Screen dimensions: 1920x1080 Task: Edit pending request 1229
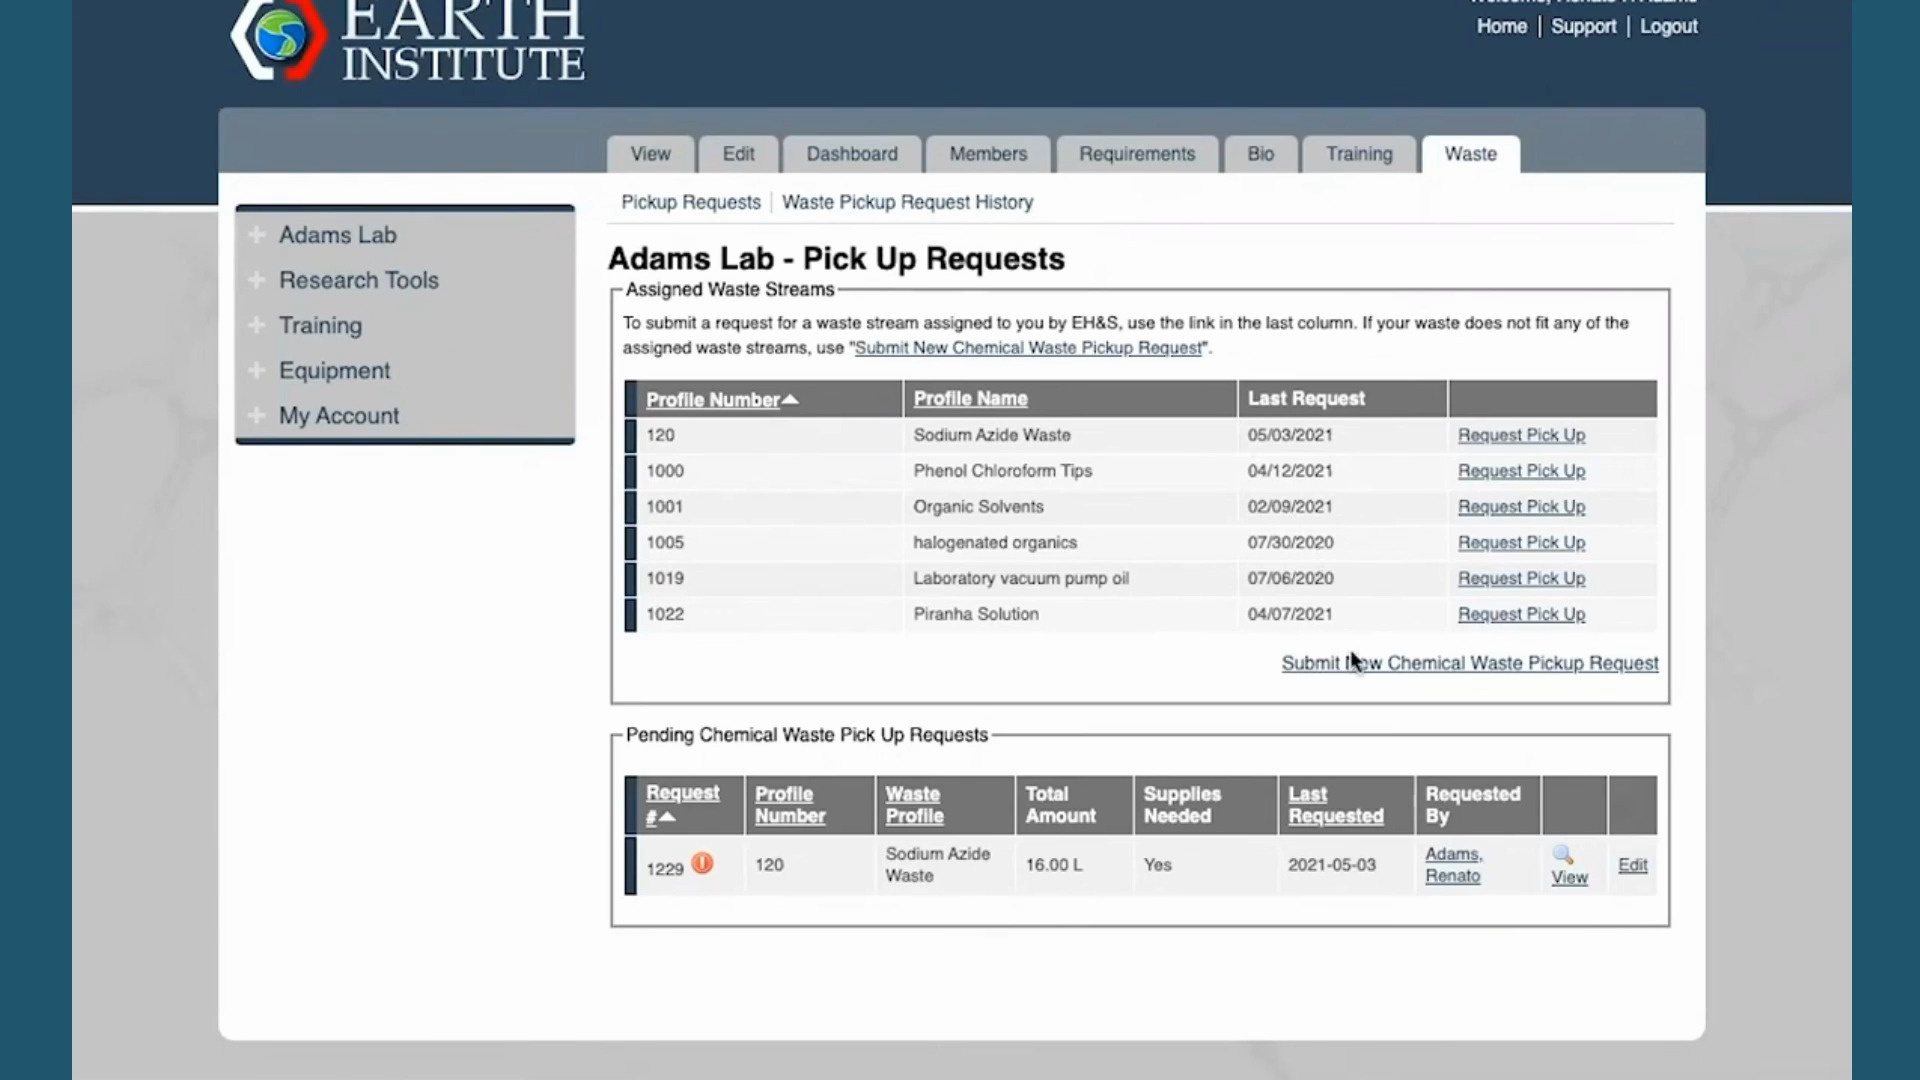(1632, 865)
